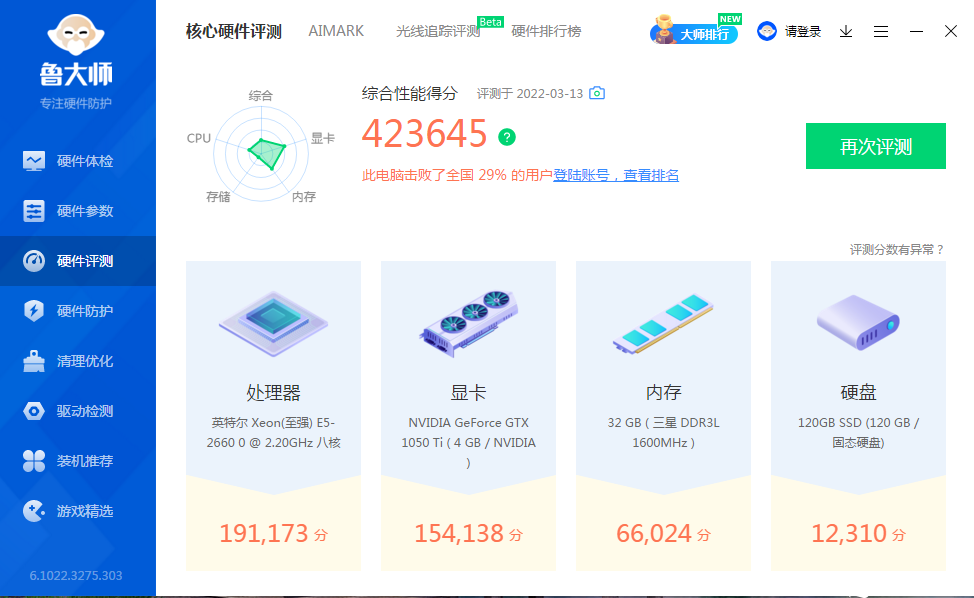Image resolution: width=974 pixels, height=598 pixels.
Task: Click version number 6.1022.3275.303
Action: 76,576
